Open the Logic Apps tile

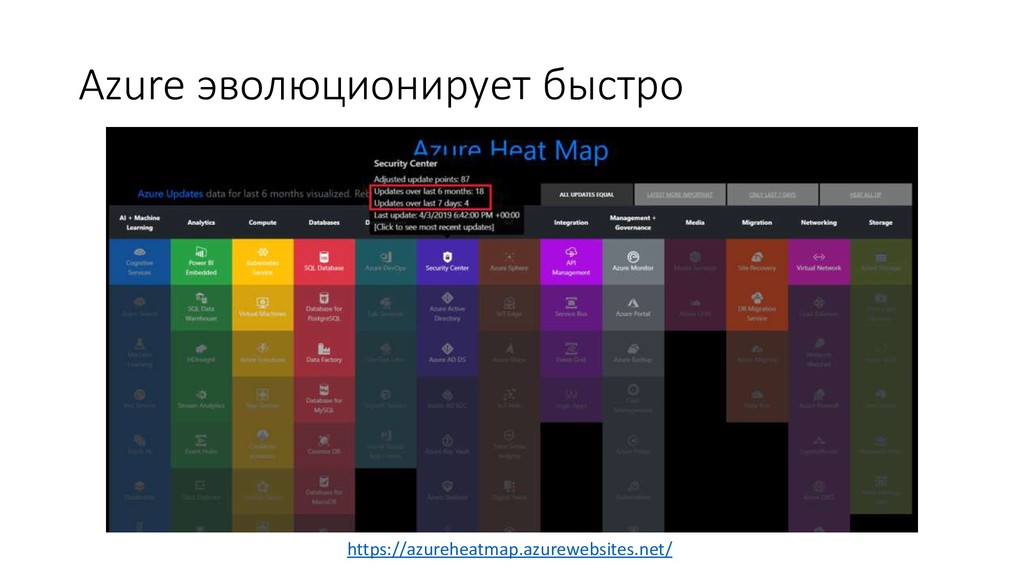(x=571, y=399)
